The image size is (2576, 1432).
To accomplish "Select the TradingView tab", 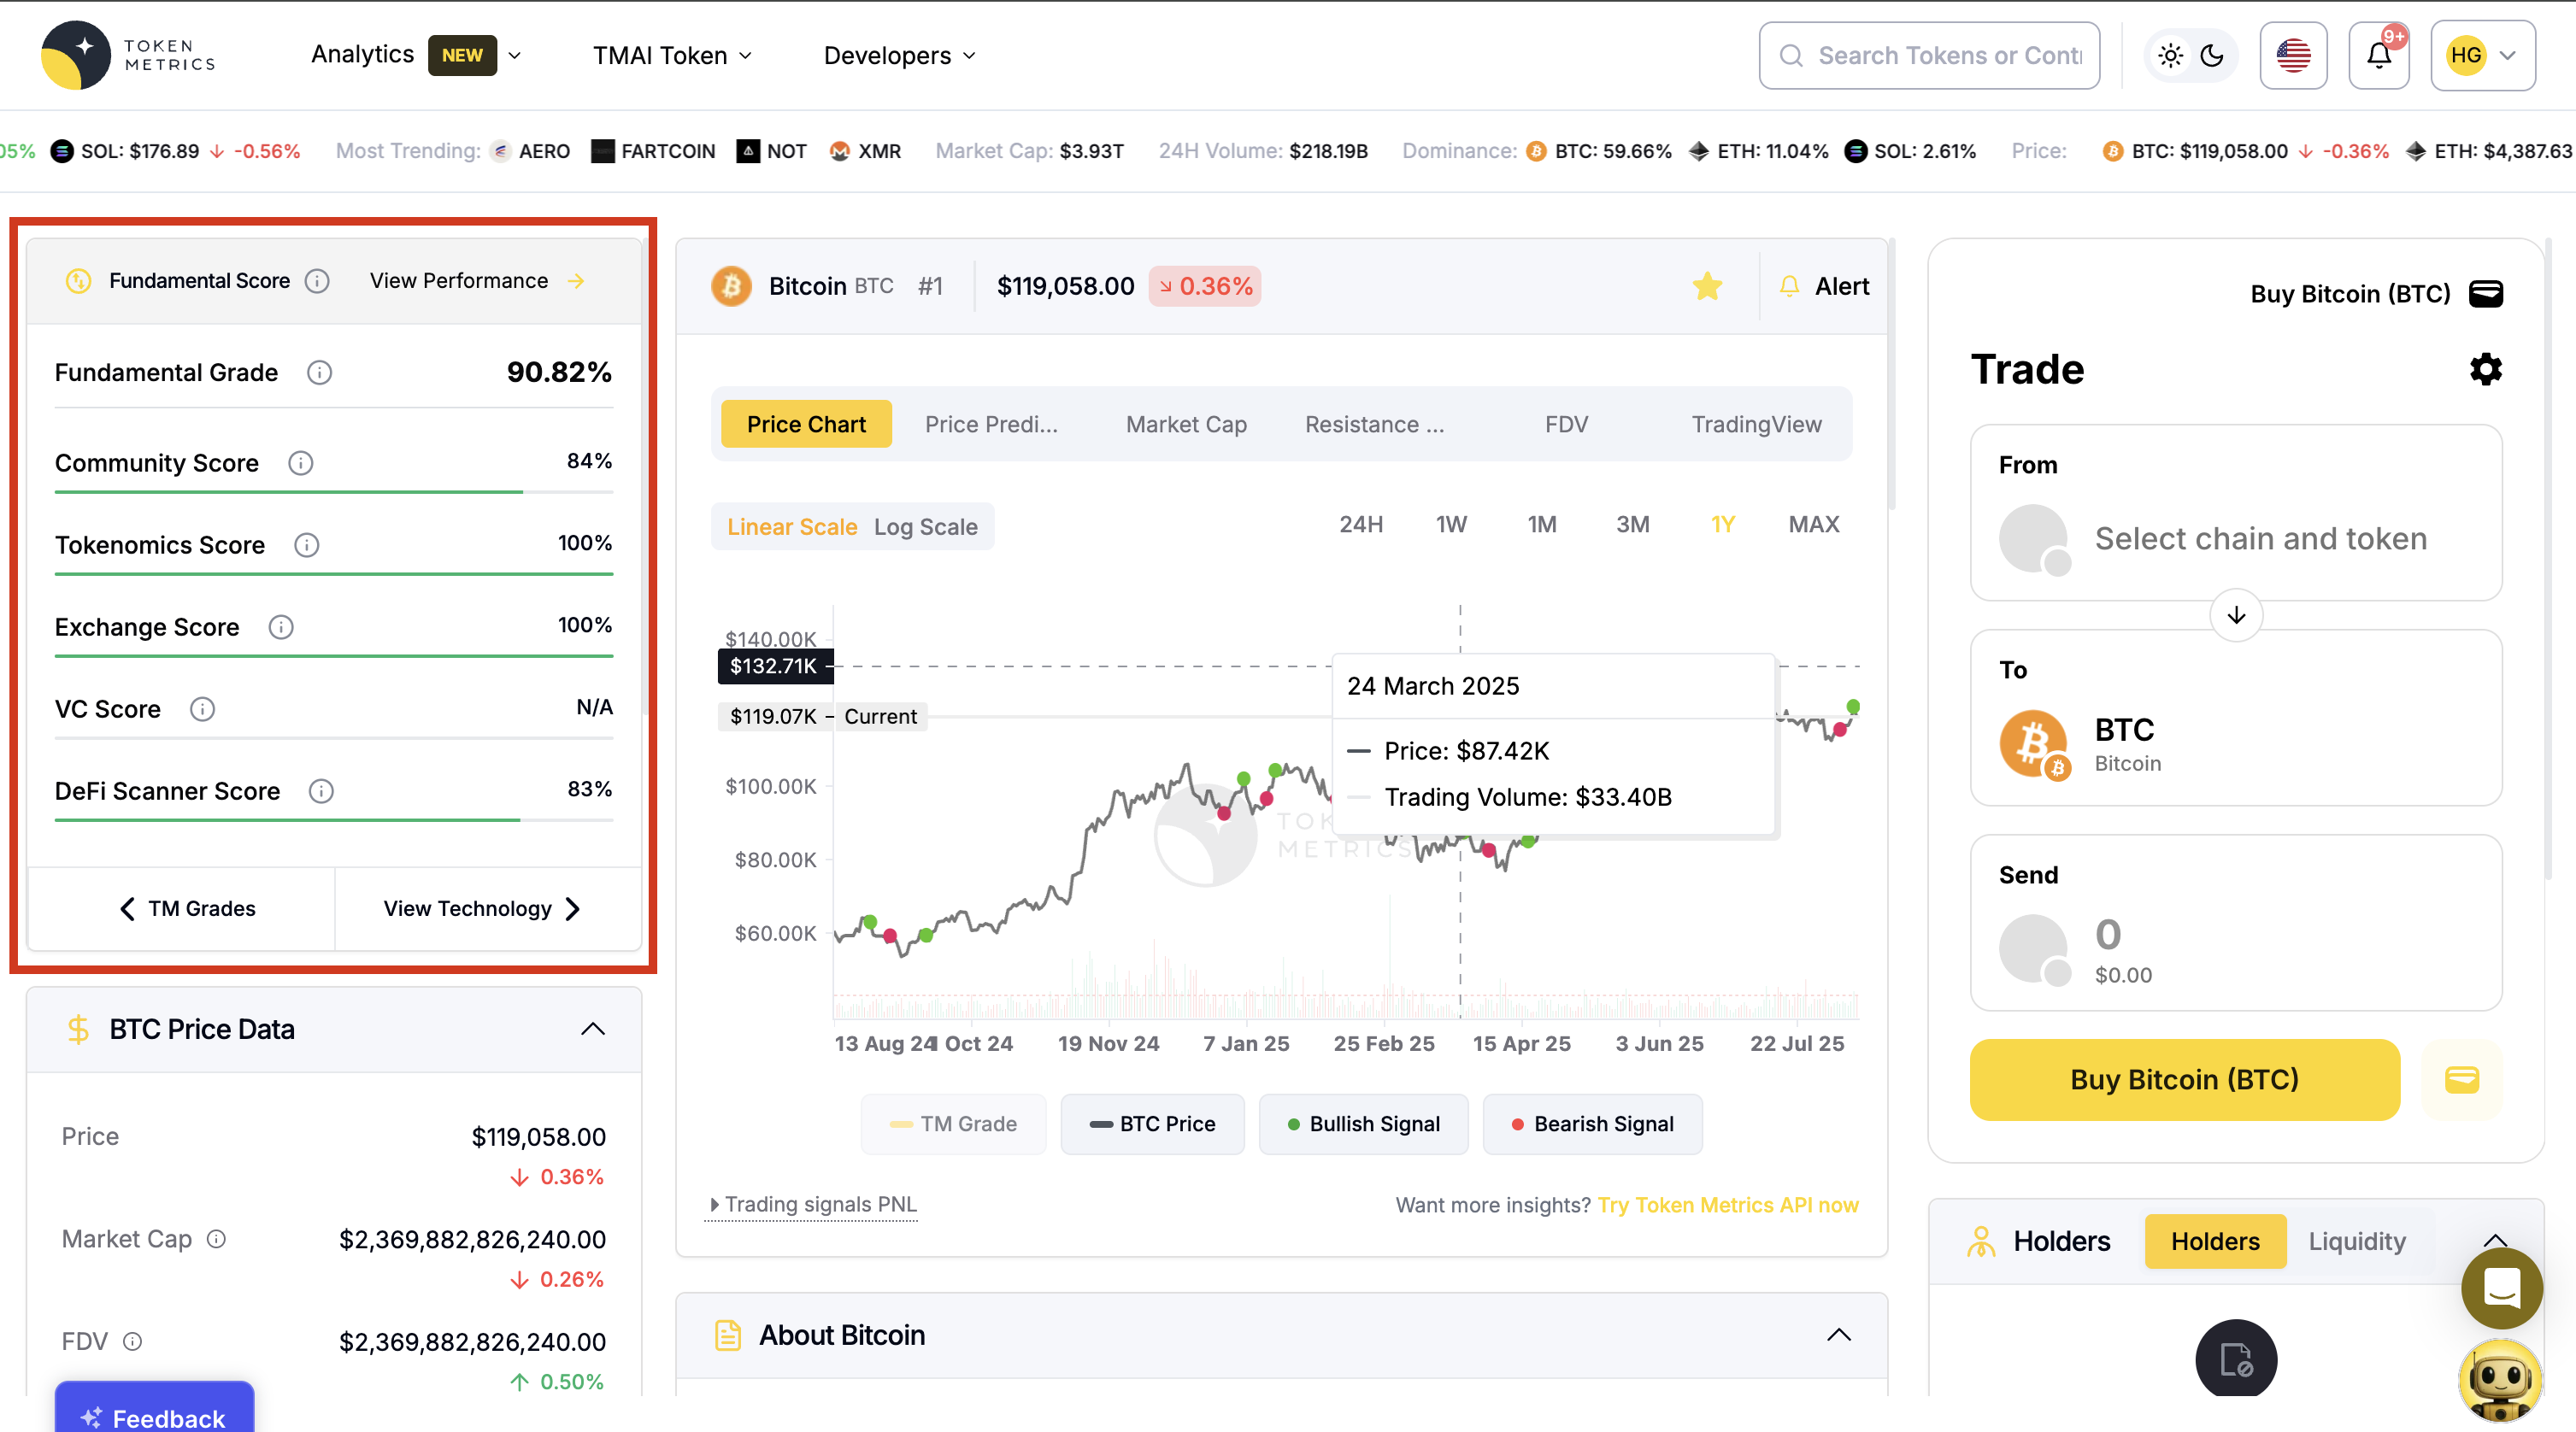I will click(x=1756, y=424).
